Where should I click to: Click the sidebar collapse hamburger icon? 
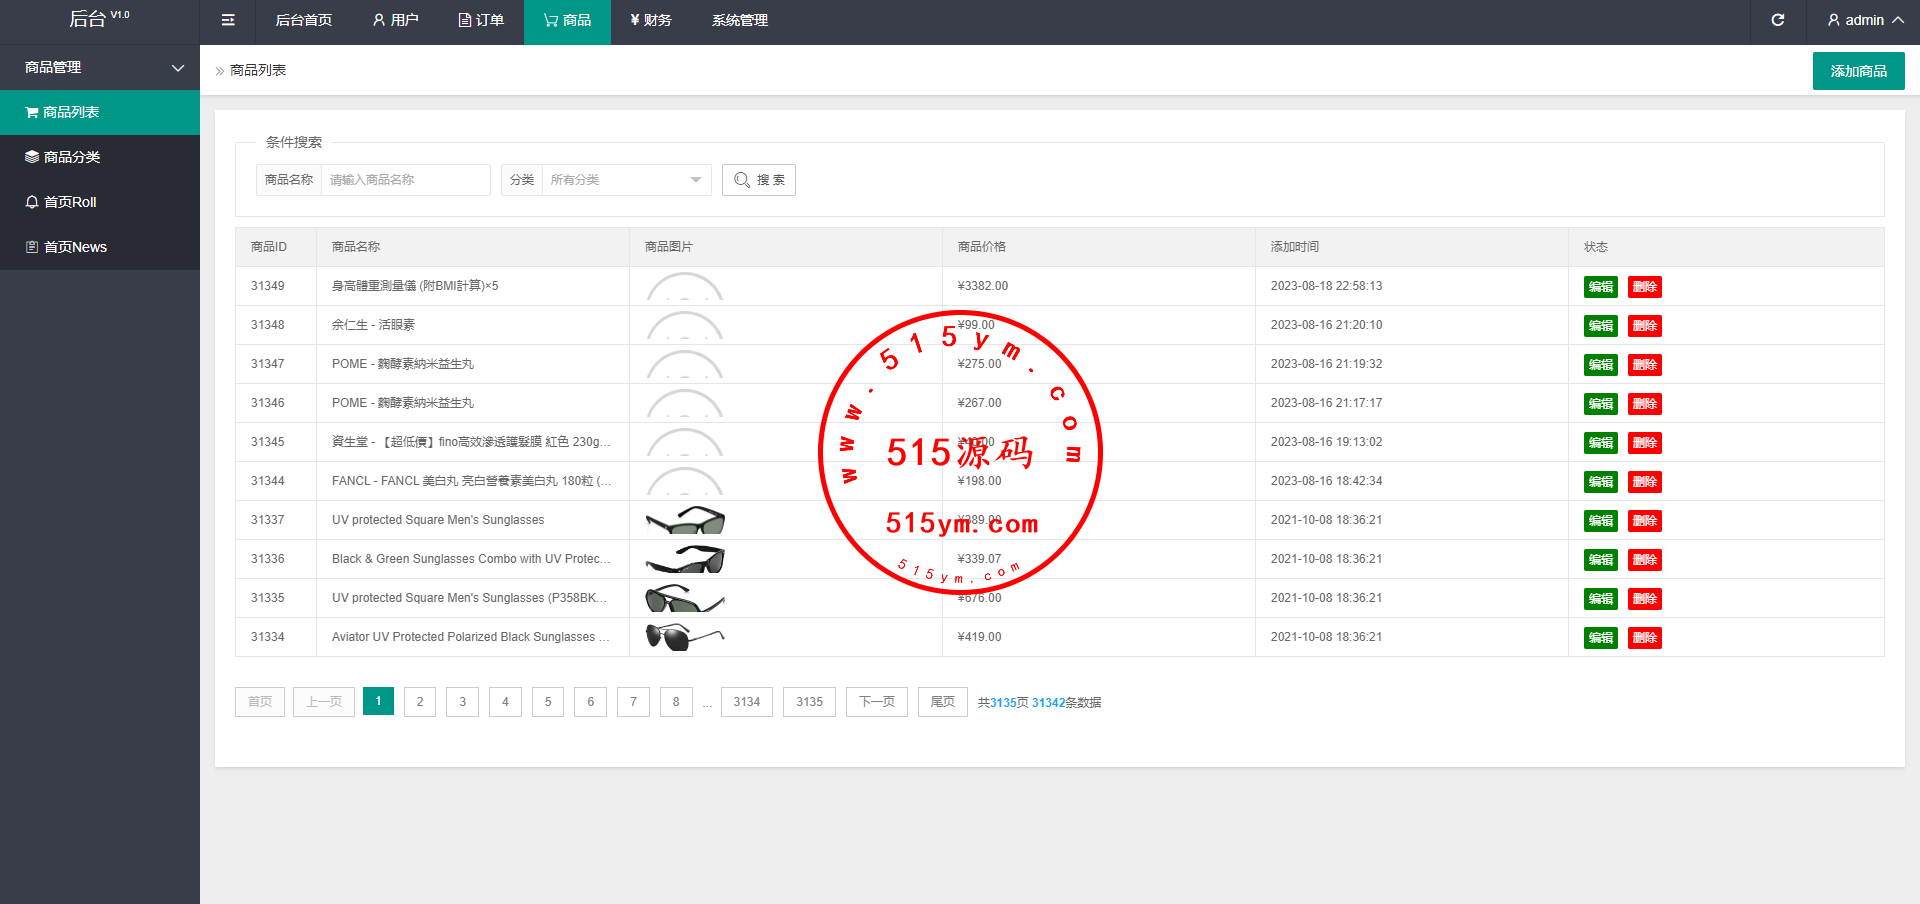[x=228, y=20]
